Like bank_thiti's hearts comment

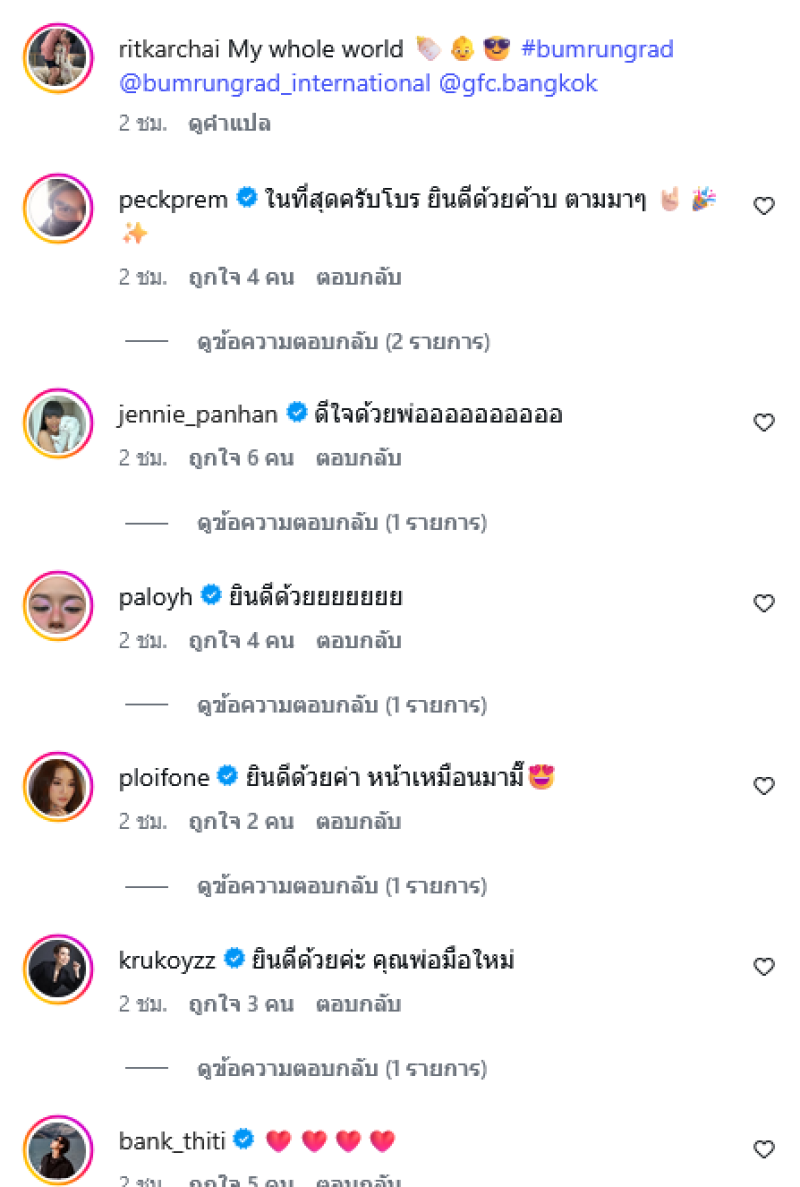(x=764, y=1149)
